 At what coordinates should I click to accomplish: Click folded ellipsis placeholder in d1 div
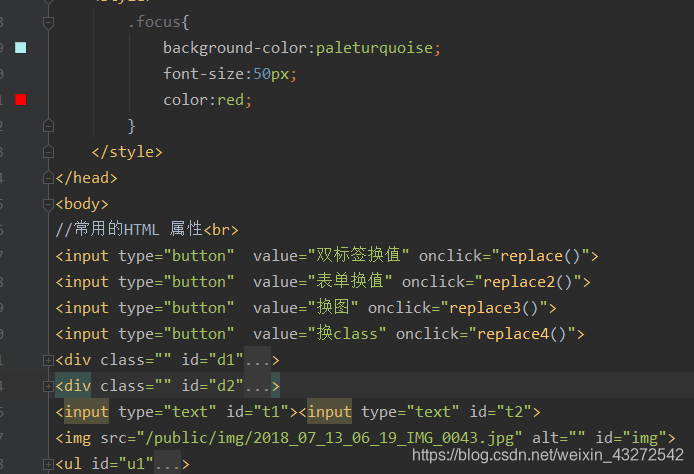[x=258, y=360]
